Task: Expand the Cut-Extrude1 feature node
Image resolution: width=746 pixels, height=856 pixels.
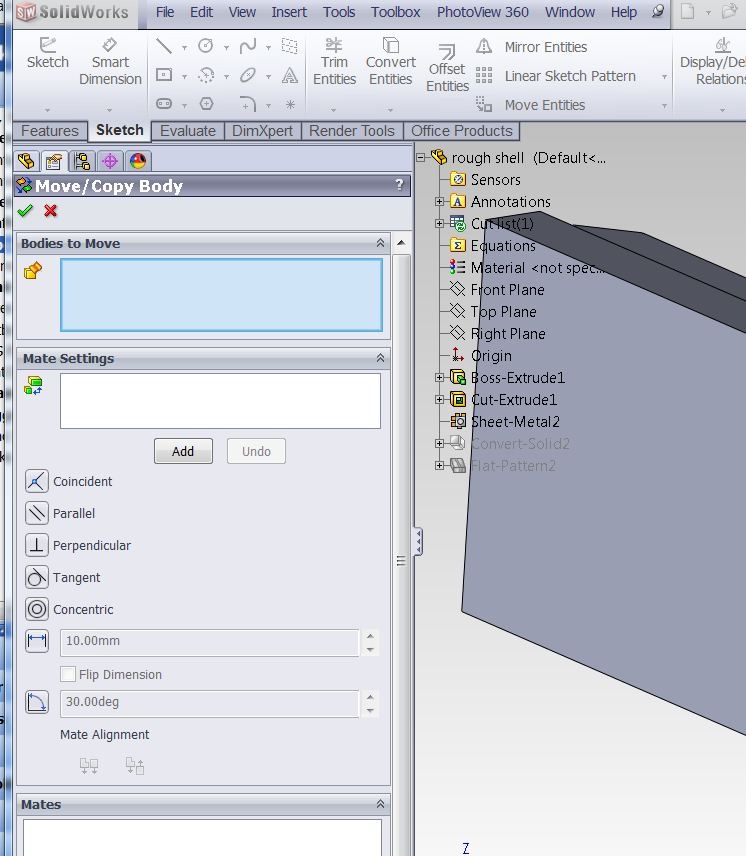Action: pyautogui.click(x=439, y=400)
